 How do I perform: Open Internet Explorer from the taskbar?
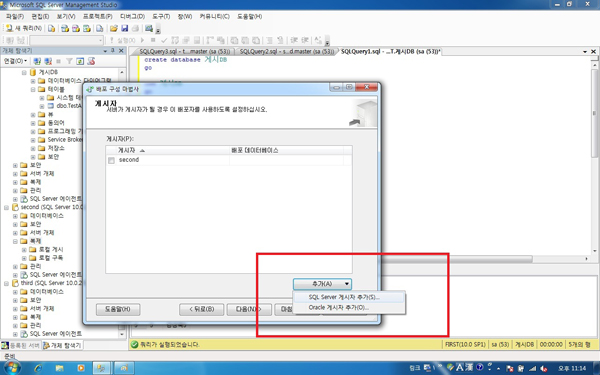click(x=38, y=368)
